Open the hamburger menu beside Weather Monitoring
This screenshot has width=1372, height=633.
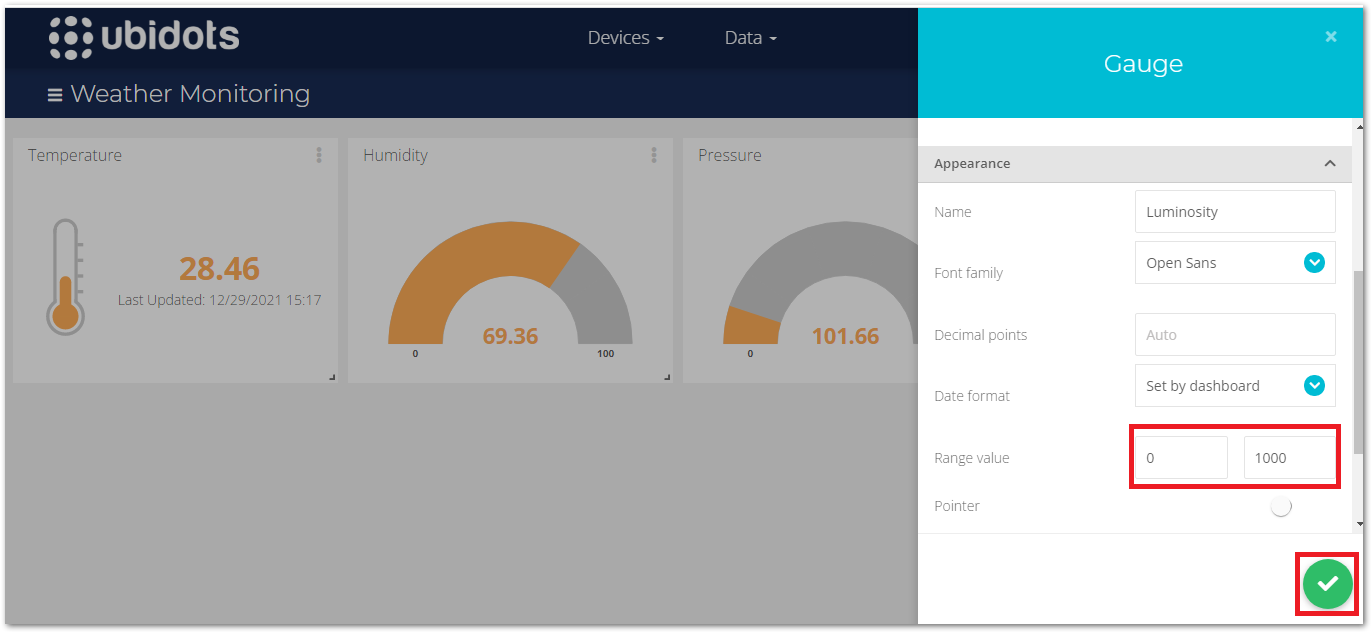pyautogui.click(x=55, y=95)
